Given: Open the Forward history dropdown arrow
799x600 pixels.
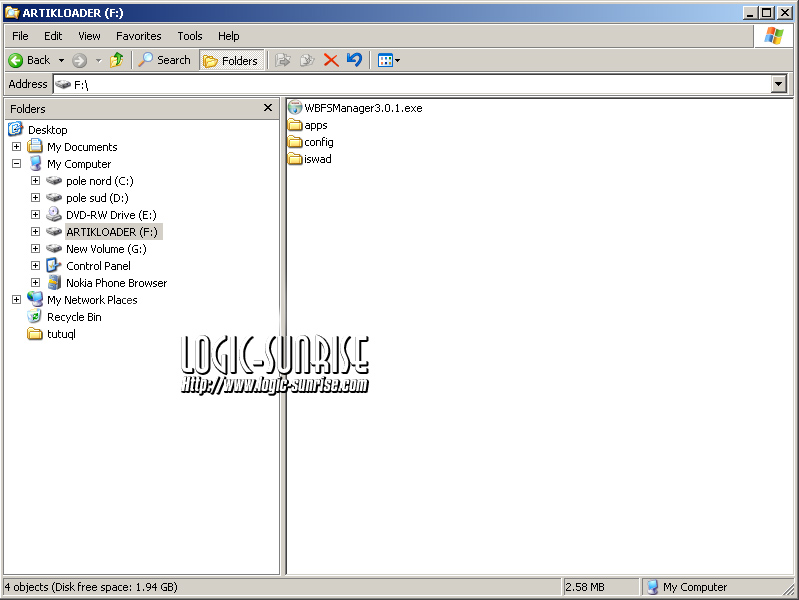Looking at the screenshot, I should tap(99, 60).
